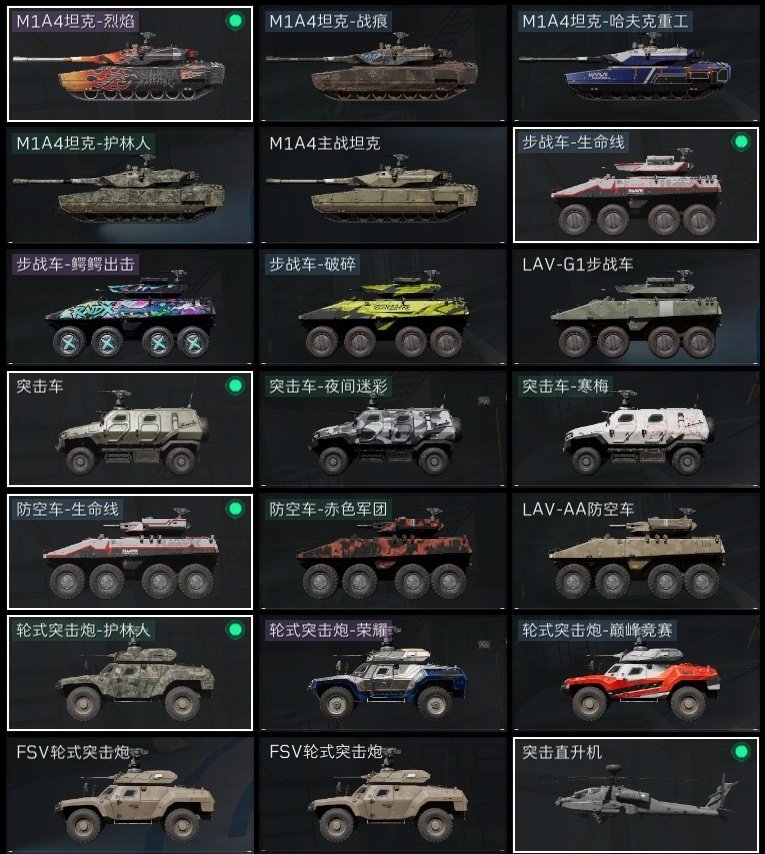765x854 pixels.
Task: Select M1A4坦克-护林人 camouflage tank
Action: (130, 185)
